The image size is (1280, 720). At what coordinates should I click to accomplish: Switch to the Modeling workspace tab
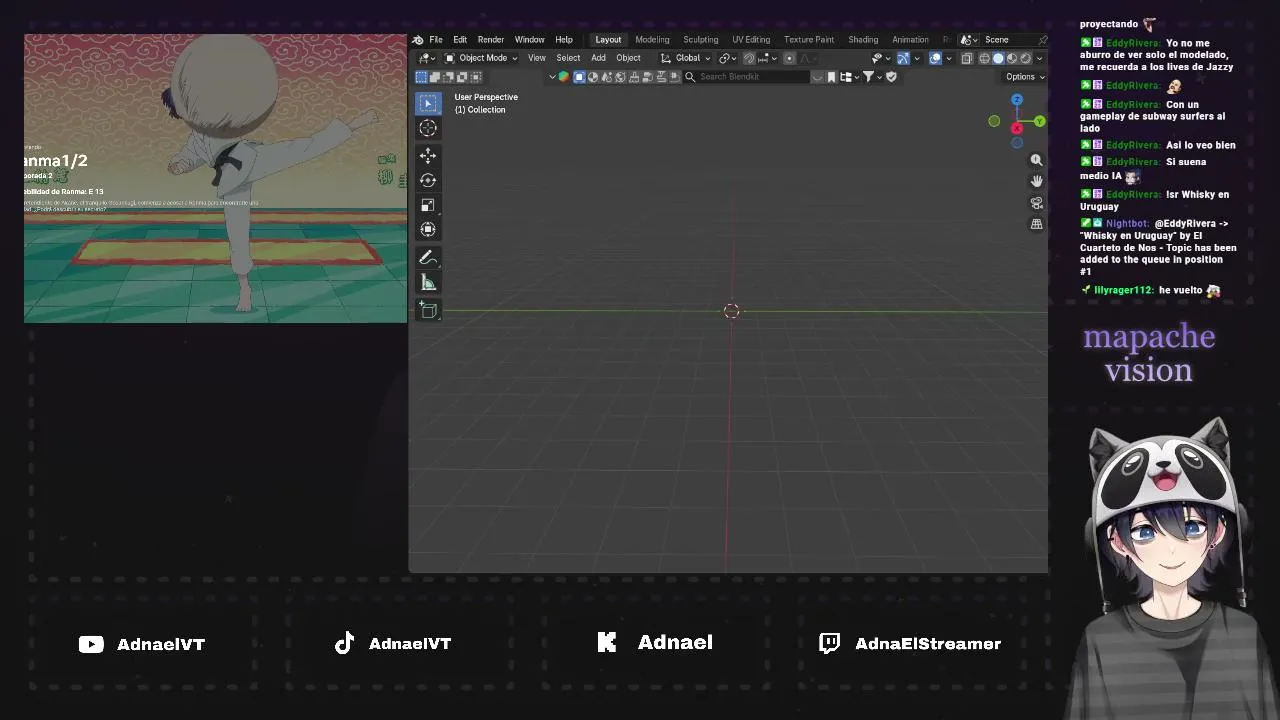[x=652, y=40]
